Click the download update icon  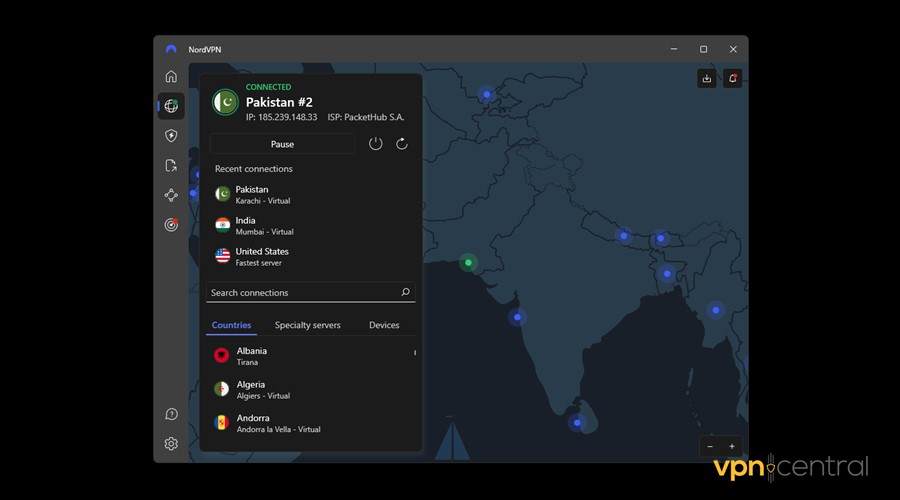(x=707, y=79)
